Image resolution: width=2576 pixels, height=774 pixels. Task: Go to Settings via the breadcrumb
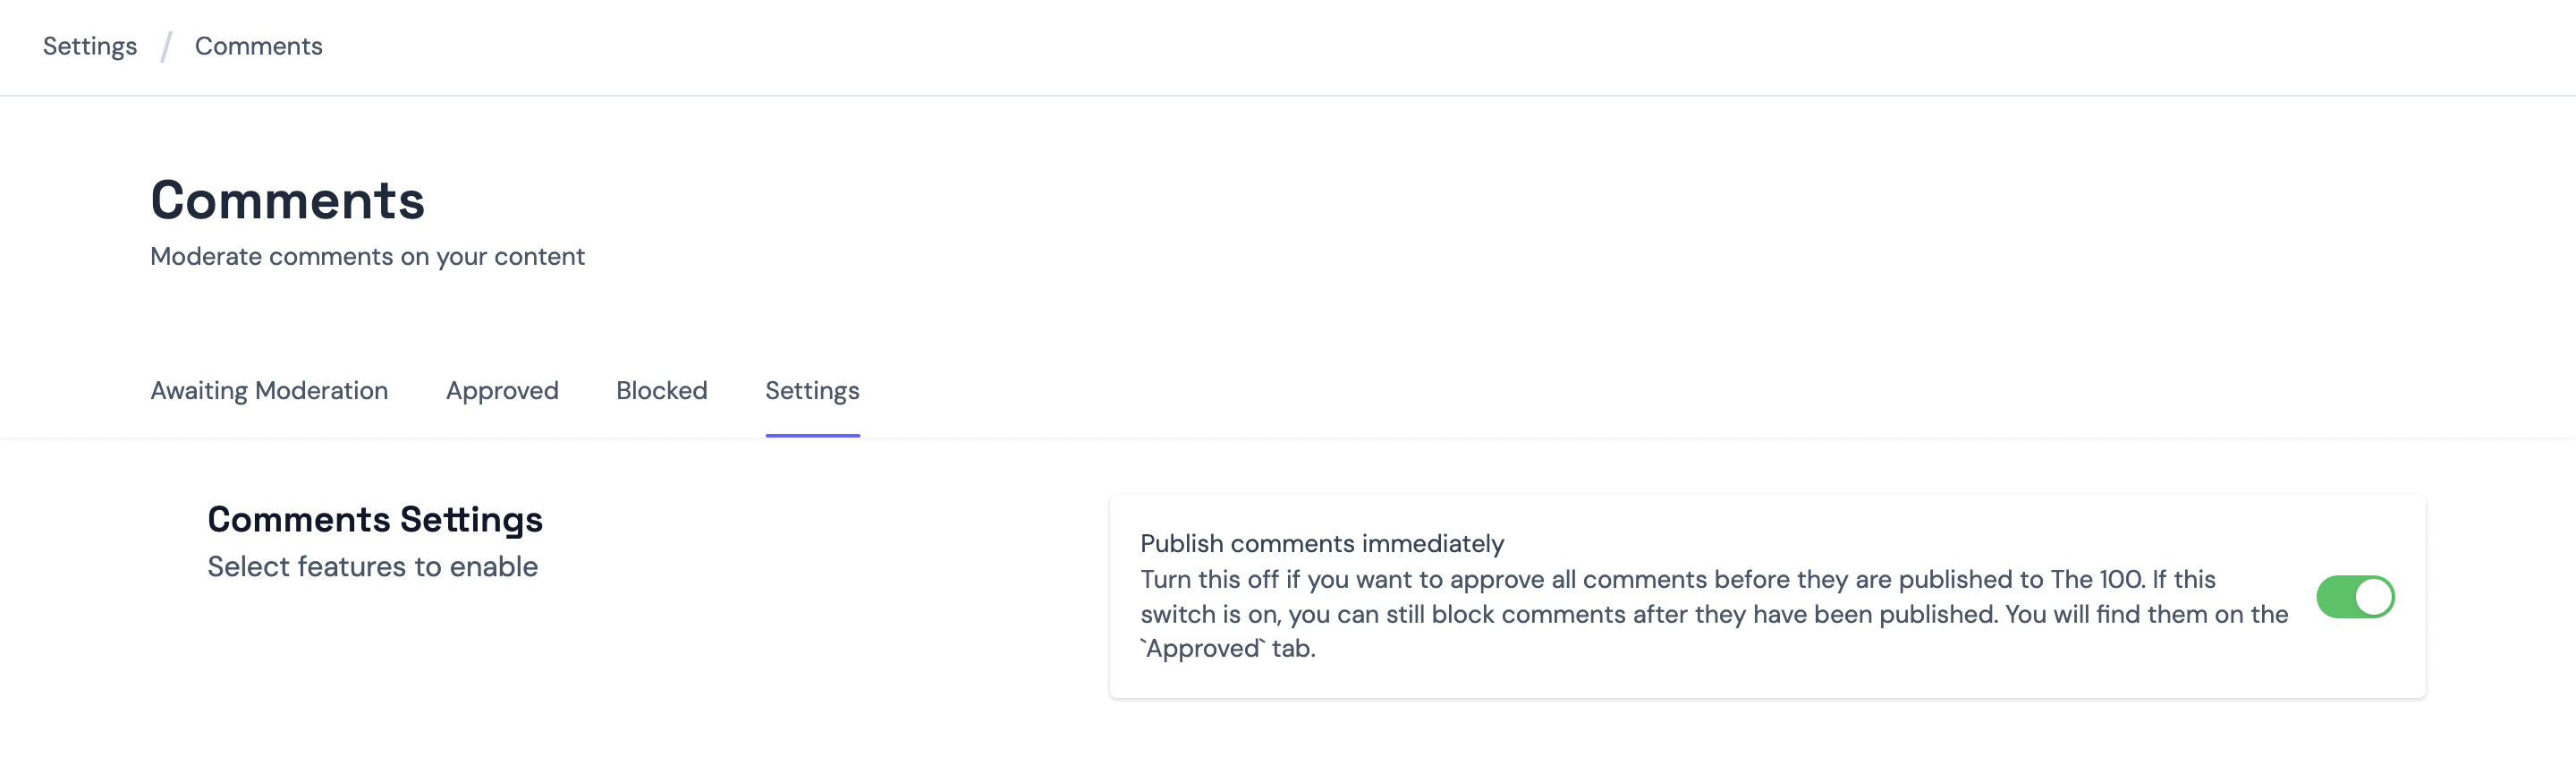coord(90,46)
